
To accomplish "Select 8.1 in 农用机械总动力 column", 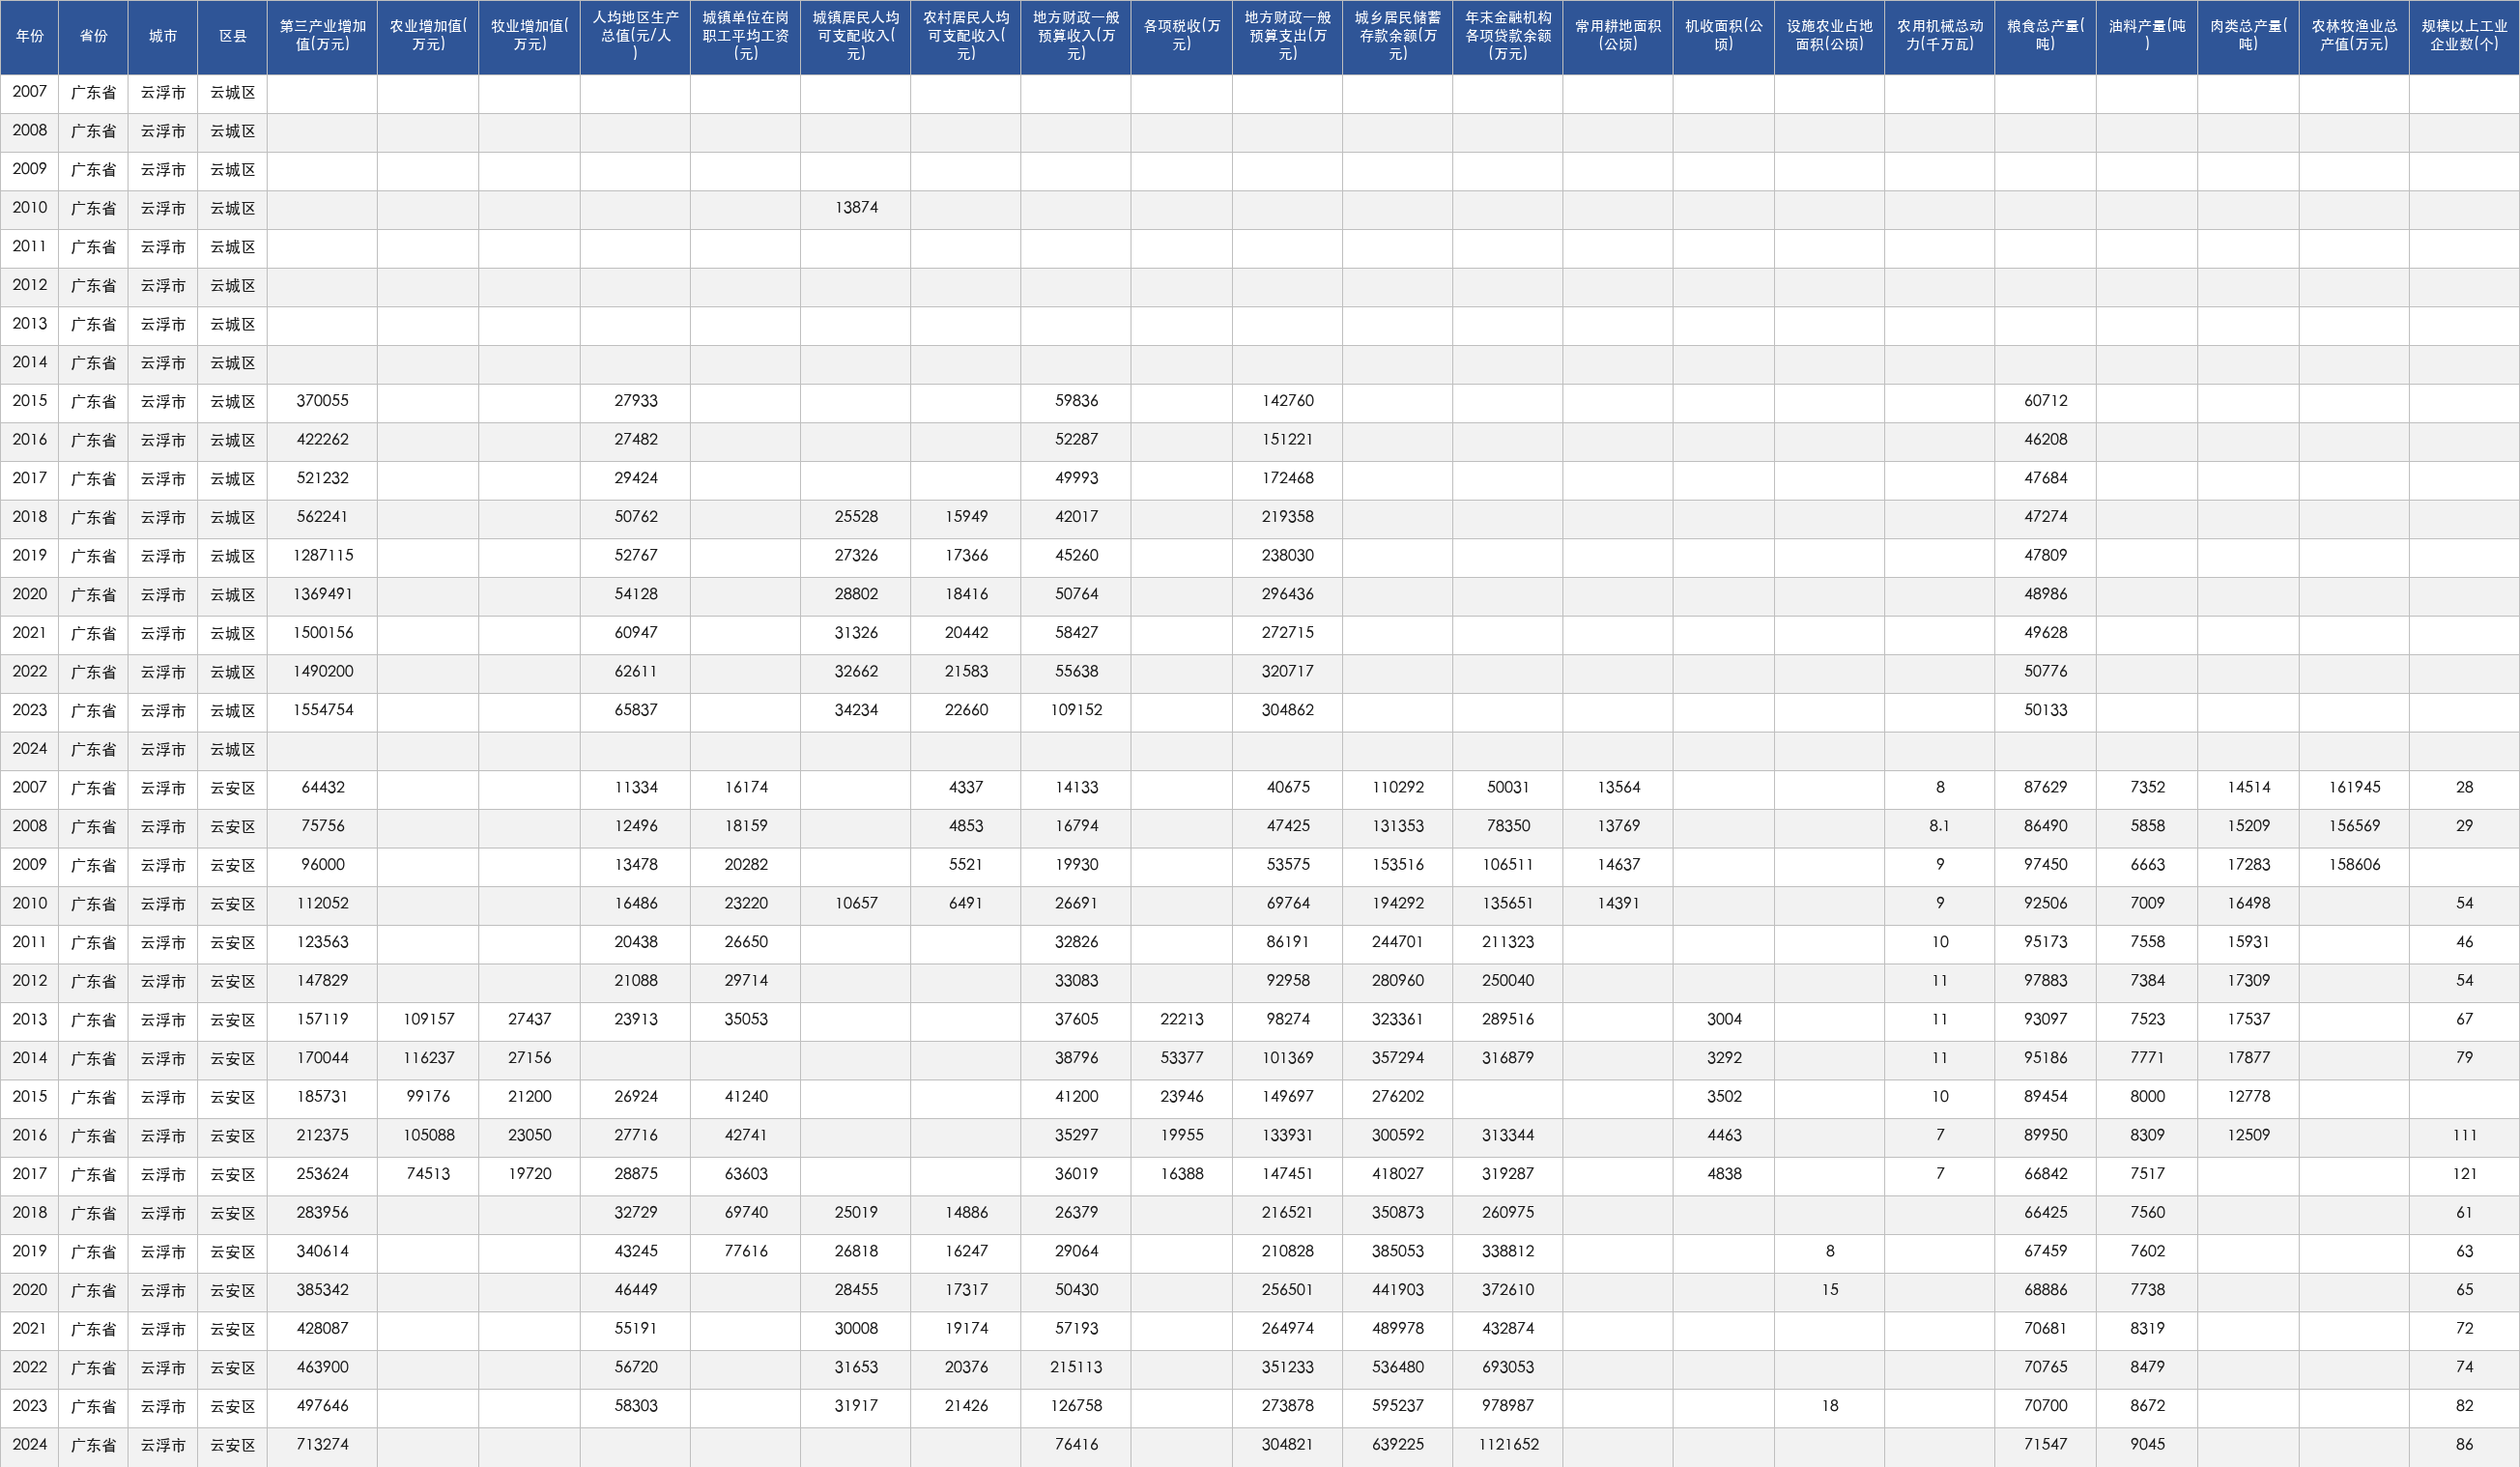I will (1939, 826).
